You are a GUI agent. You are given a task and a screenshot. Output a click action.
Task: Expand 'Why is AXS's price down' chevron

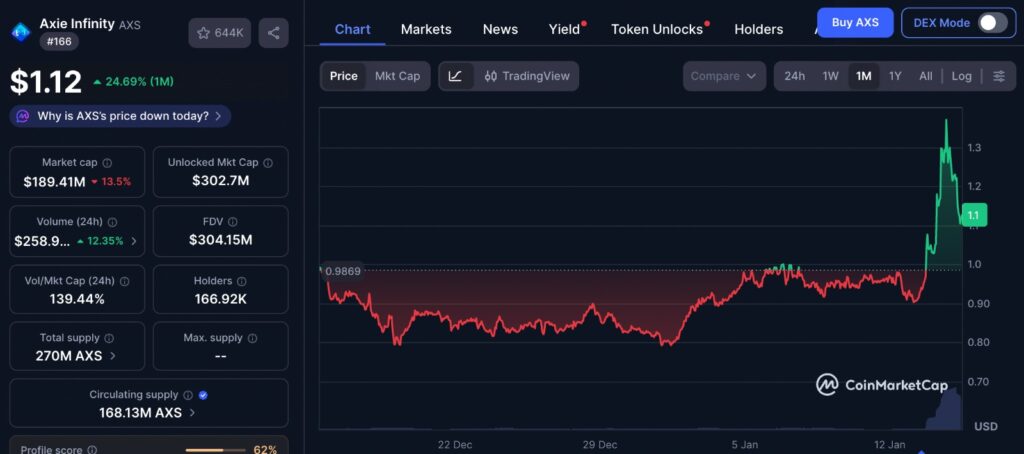(x=218, y=116)
